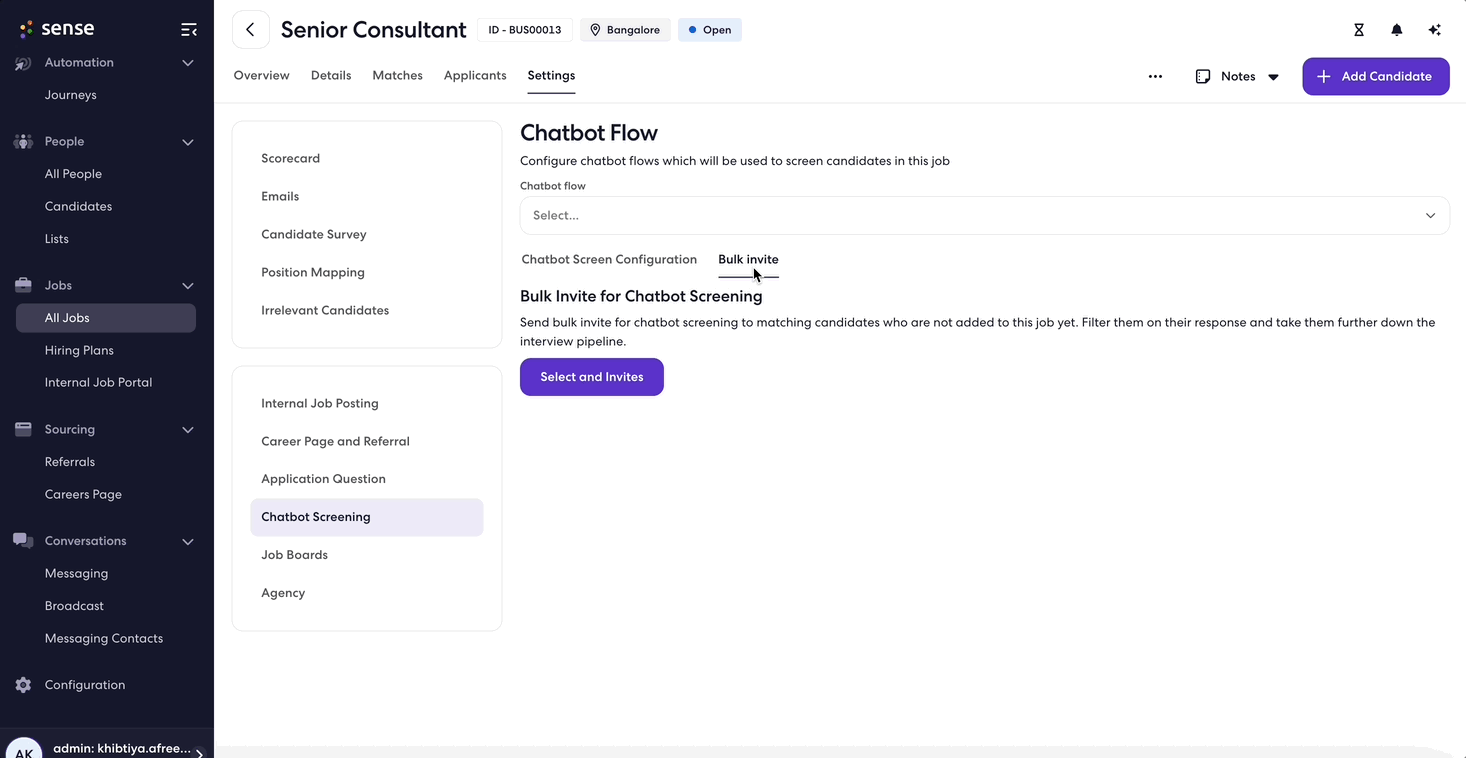1466x758 pixels.
Task: Collapse the Conversations section chevron
Action: point(187,542)
